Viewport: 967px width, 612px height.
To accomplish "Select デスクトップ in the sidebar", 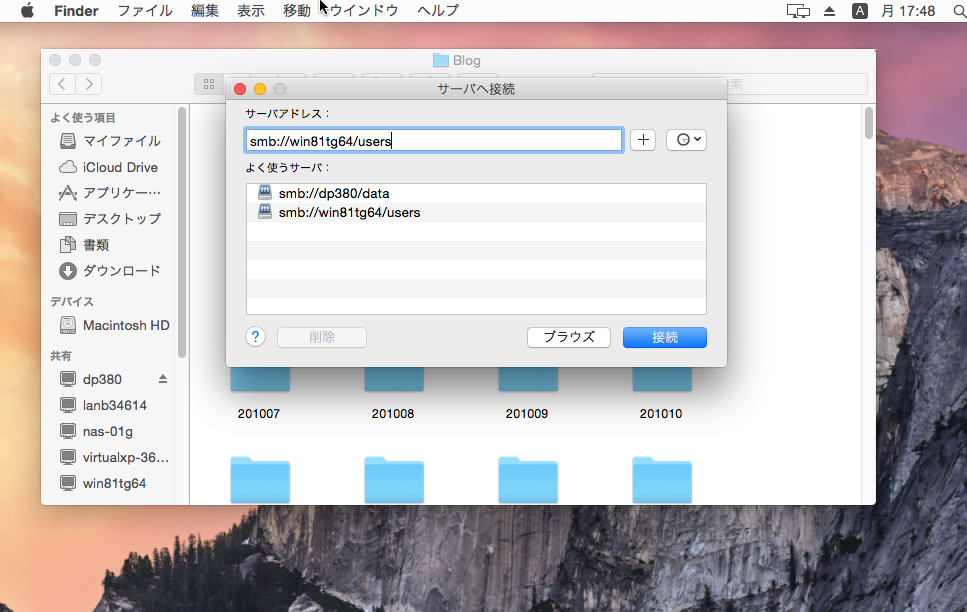I will (x=113, y=219).
